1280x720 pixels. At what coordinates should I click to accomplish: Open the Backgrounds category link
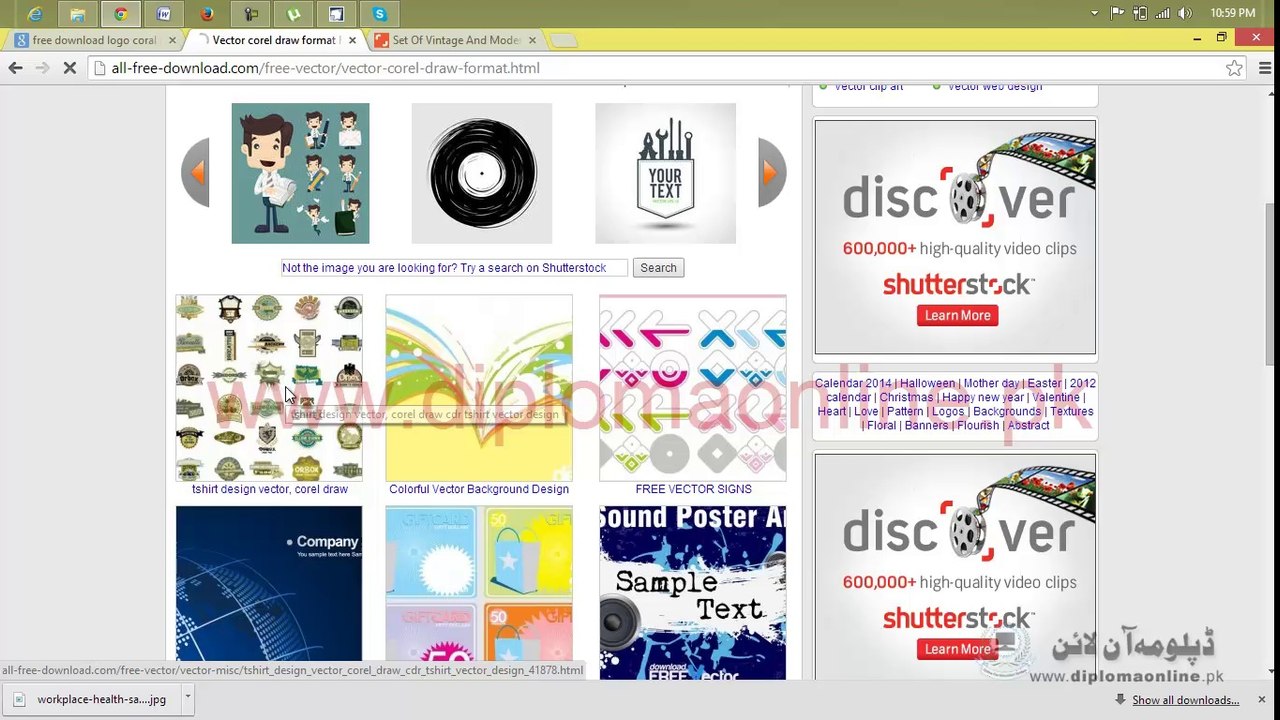click(1007, 411)
